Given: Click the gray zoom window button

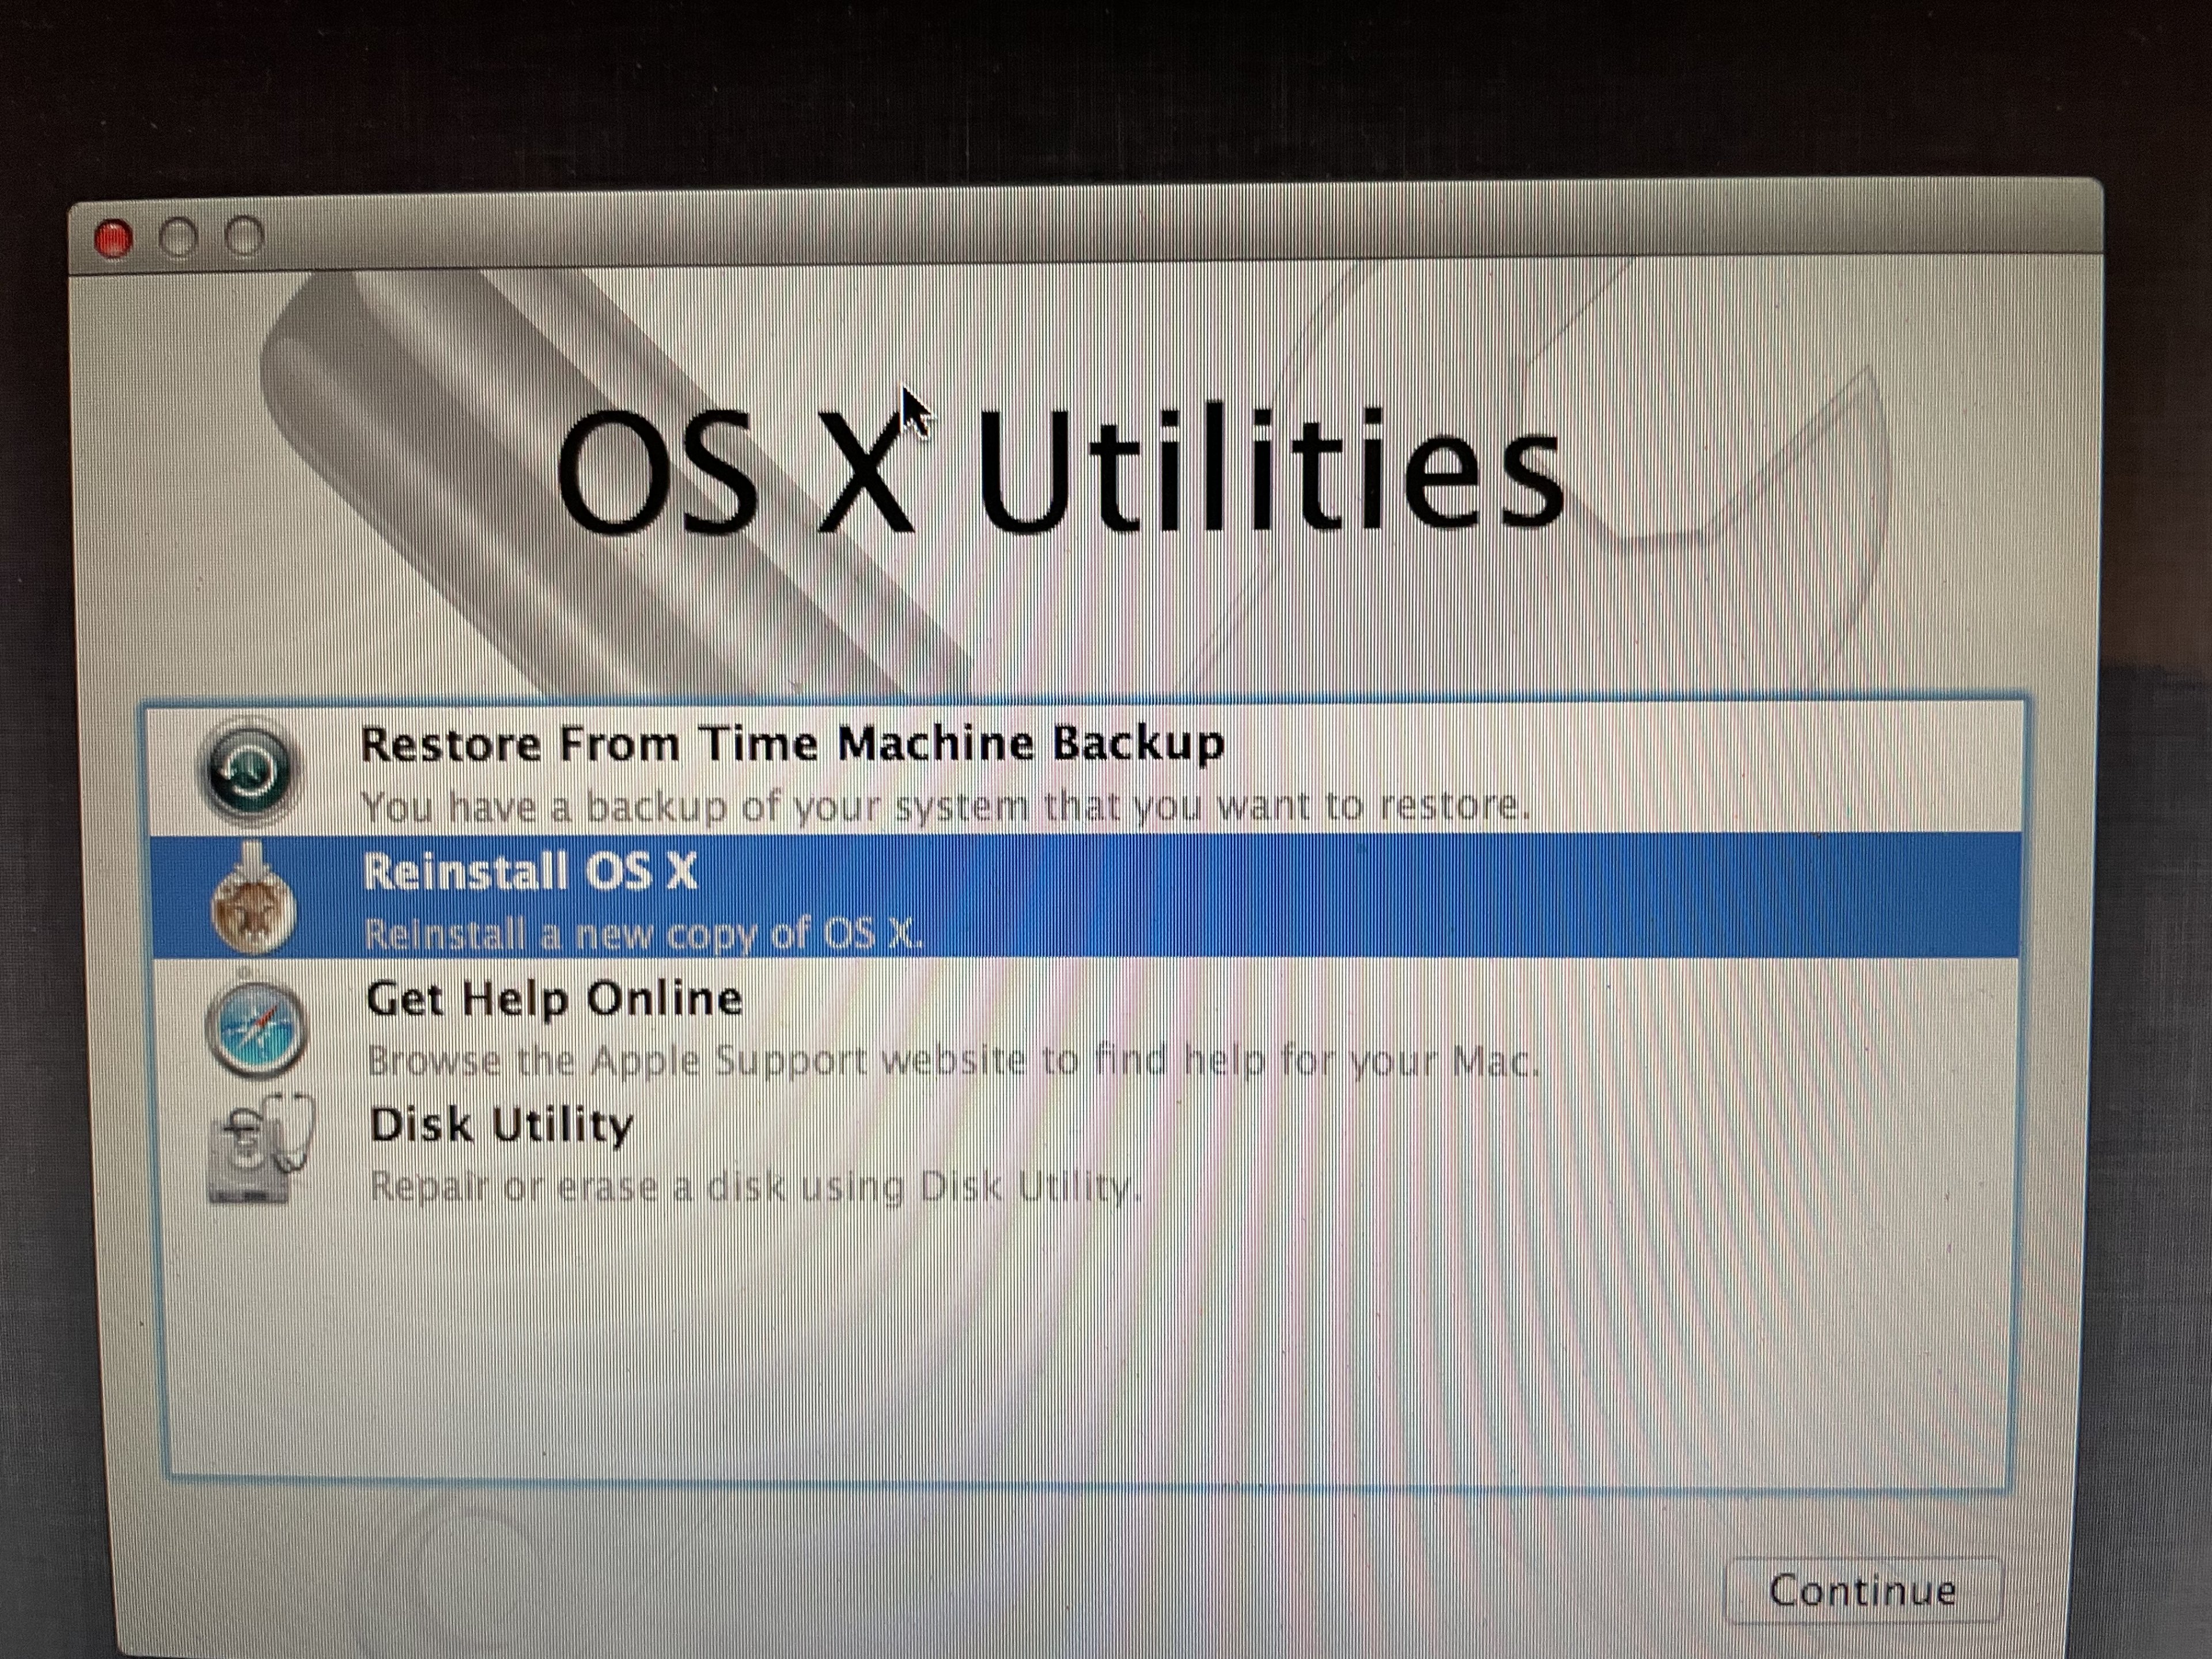Looking at the screenshot, I should pos(244,237).
